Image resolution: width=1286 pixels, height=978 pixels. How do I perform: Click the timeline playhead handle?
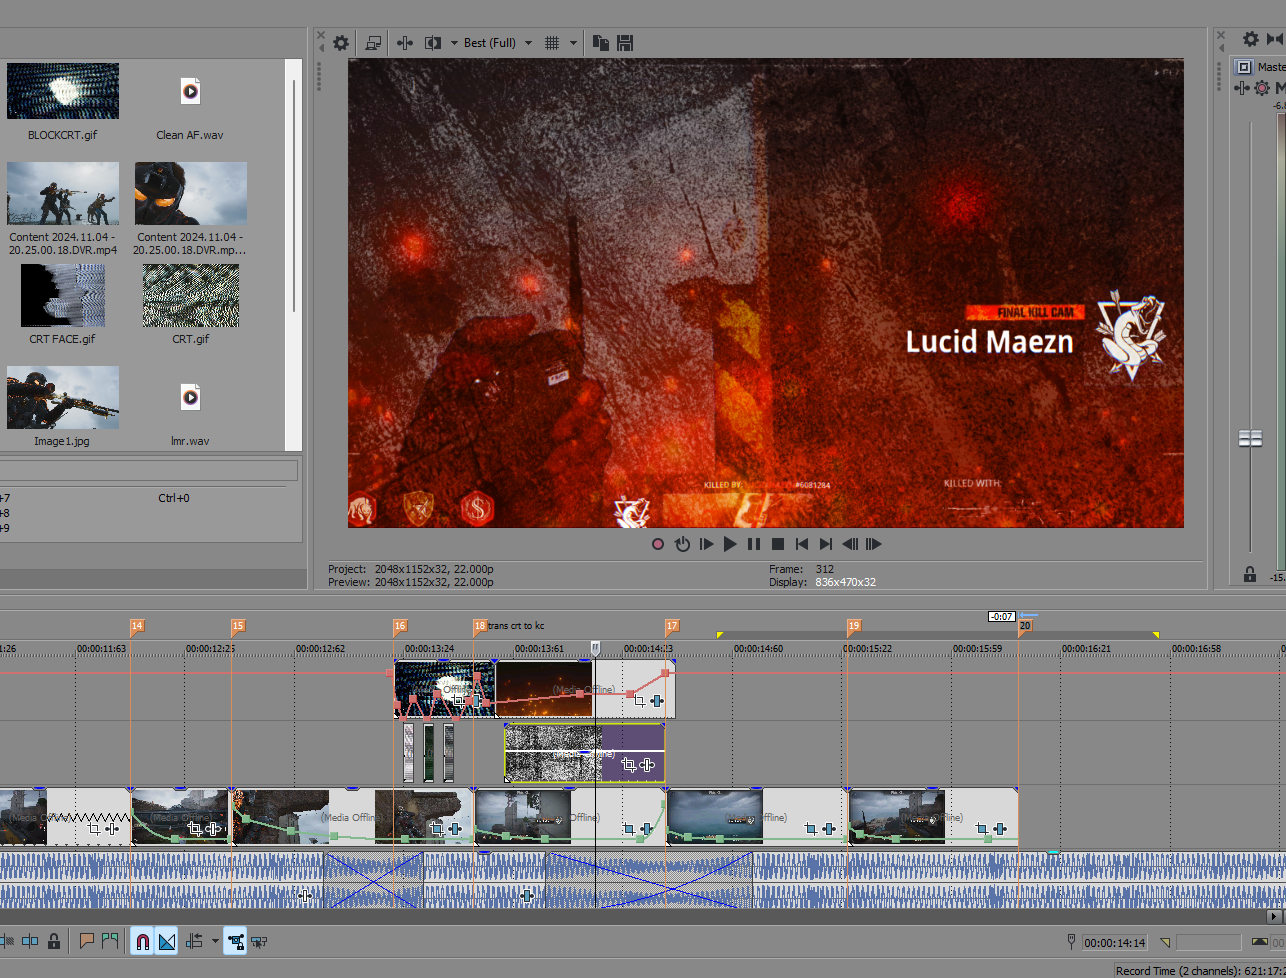(x=596, y=649)
